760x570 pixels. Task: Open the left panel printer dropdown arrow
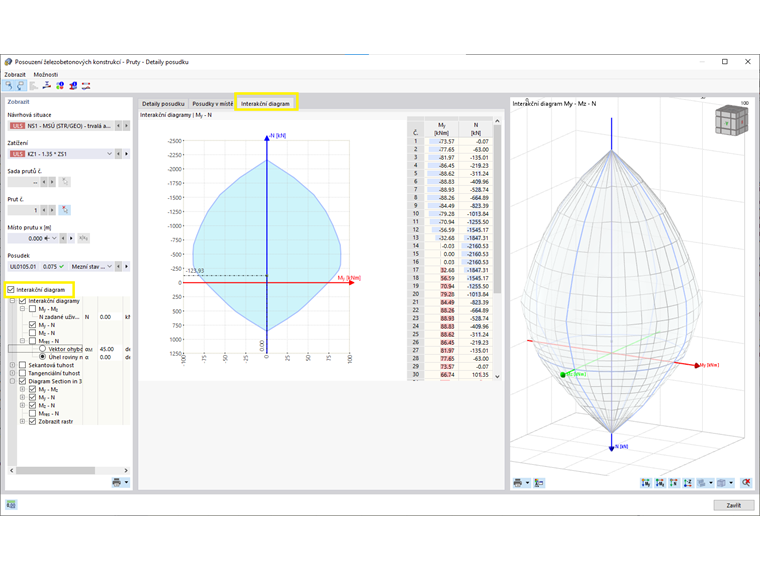(127, 482)
